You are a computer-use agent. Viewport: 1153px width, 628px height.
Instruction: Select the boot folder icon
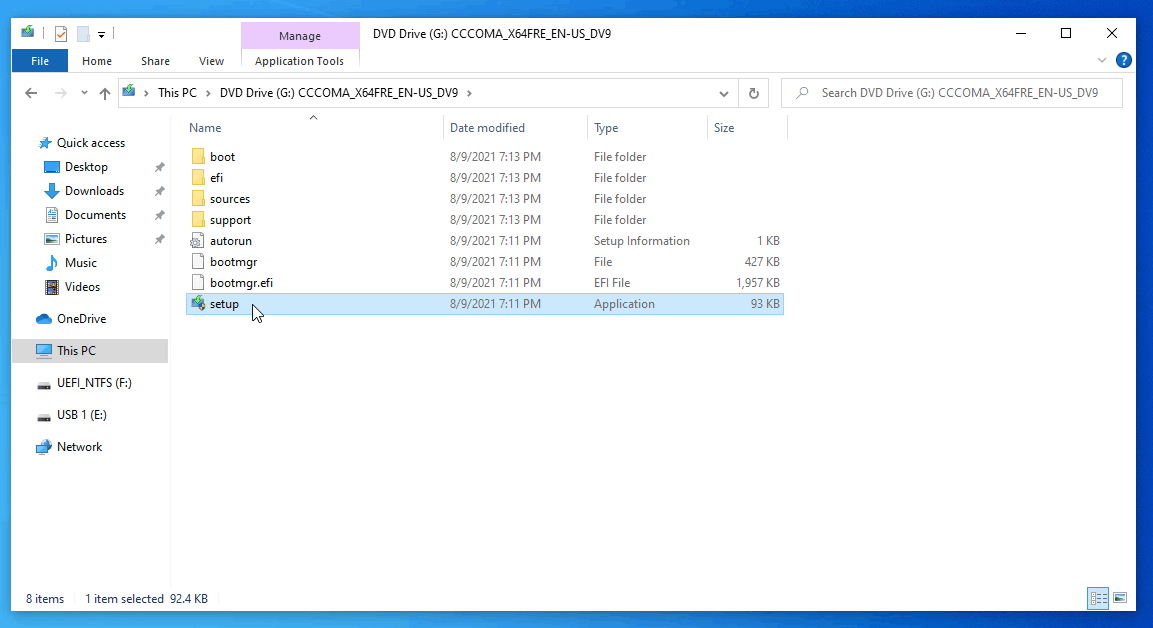click(x=198, y=157)
